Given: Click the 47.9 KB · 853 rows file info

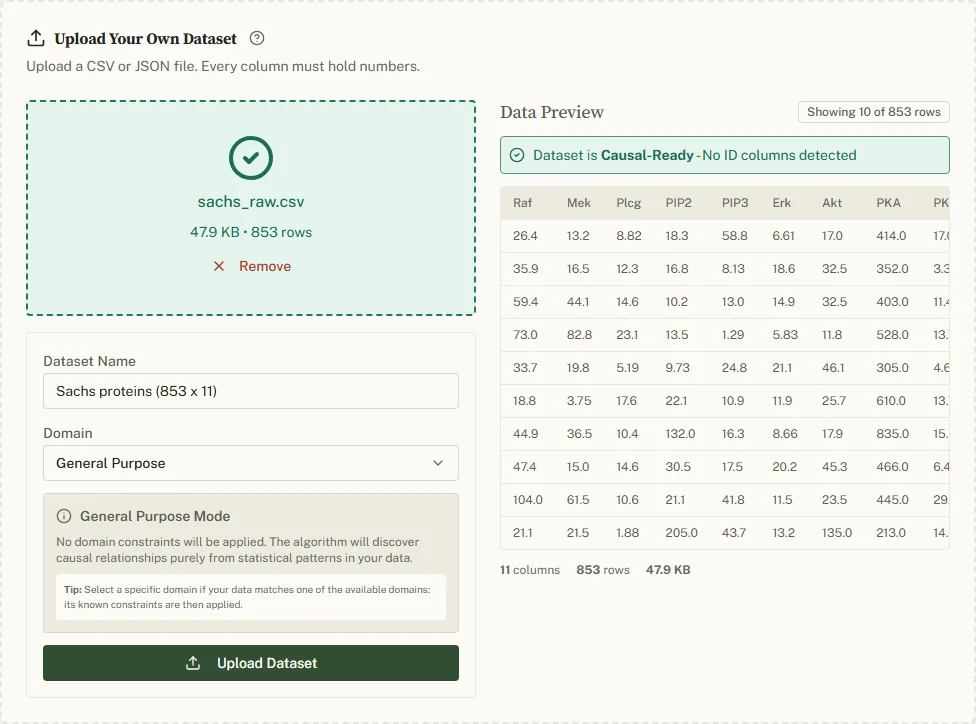Looking at the screenshot, I should (x=251, y=232).
